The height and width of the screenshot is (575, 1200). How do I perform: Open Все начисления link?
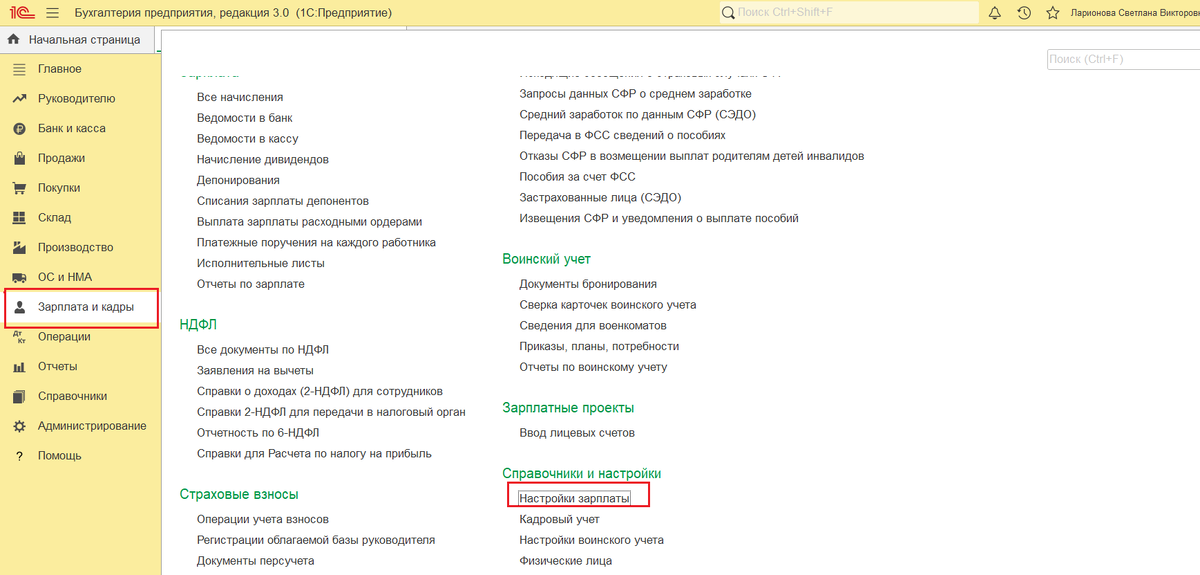pyautogui.click(x=240, y=97)
